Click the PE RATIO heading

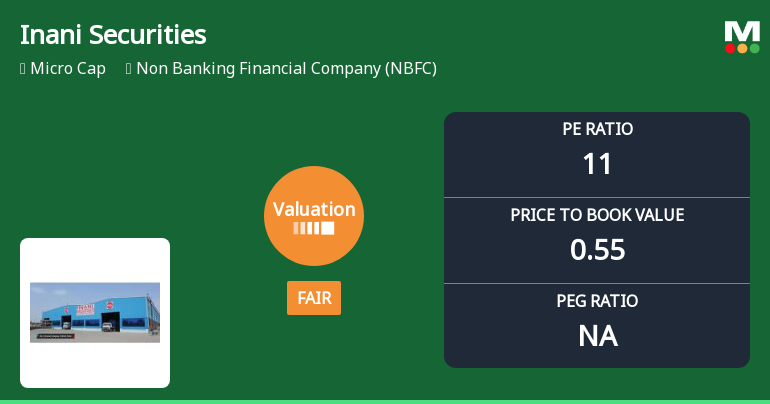tap(597, 129)
